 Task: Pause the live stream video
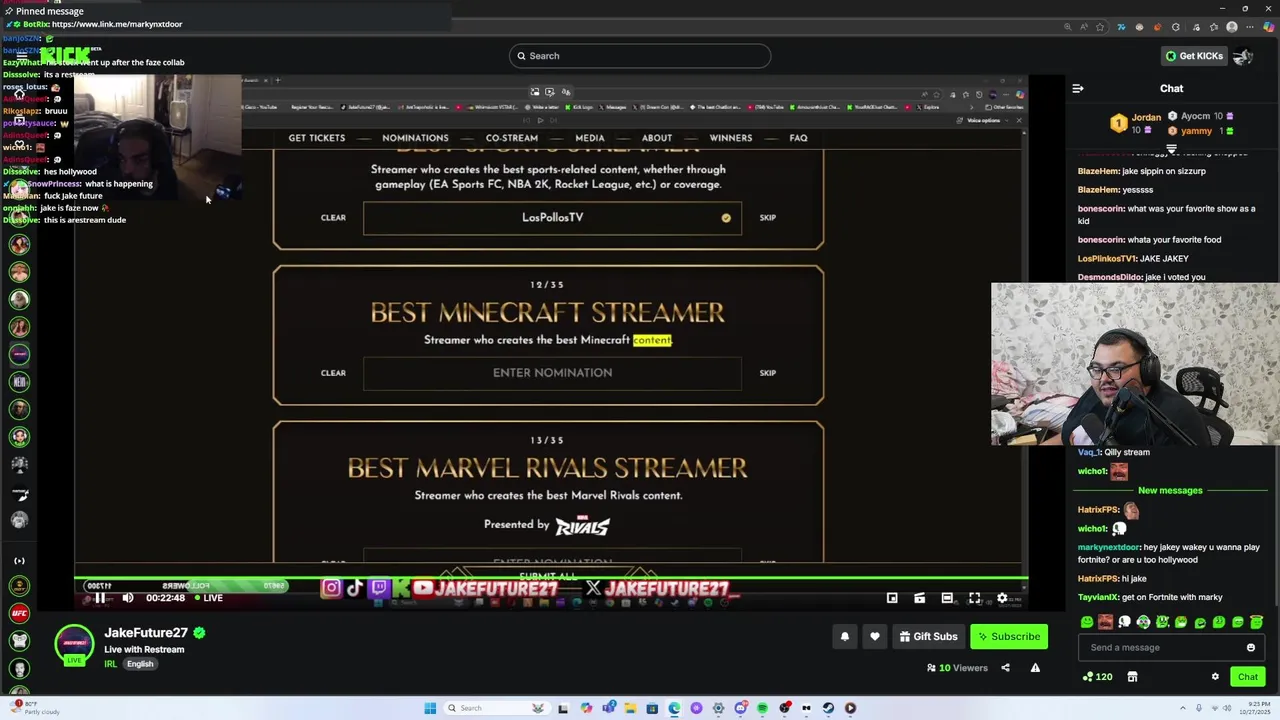(100, 598)
